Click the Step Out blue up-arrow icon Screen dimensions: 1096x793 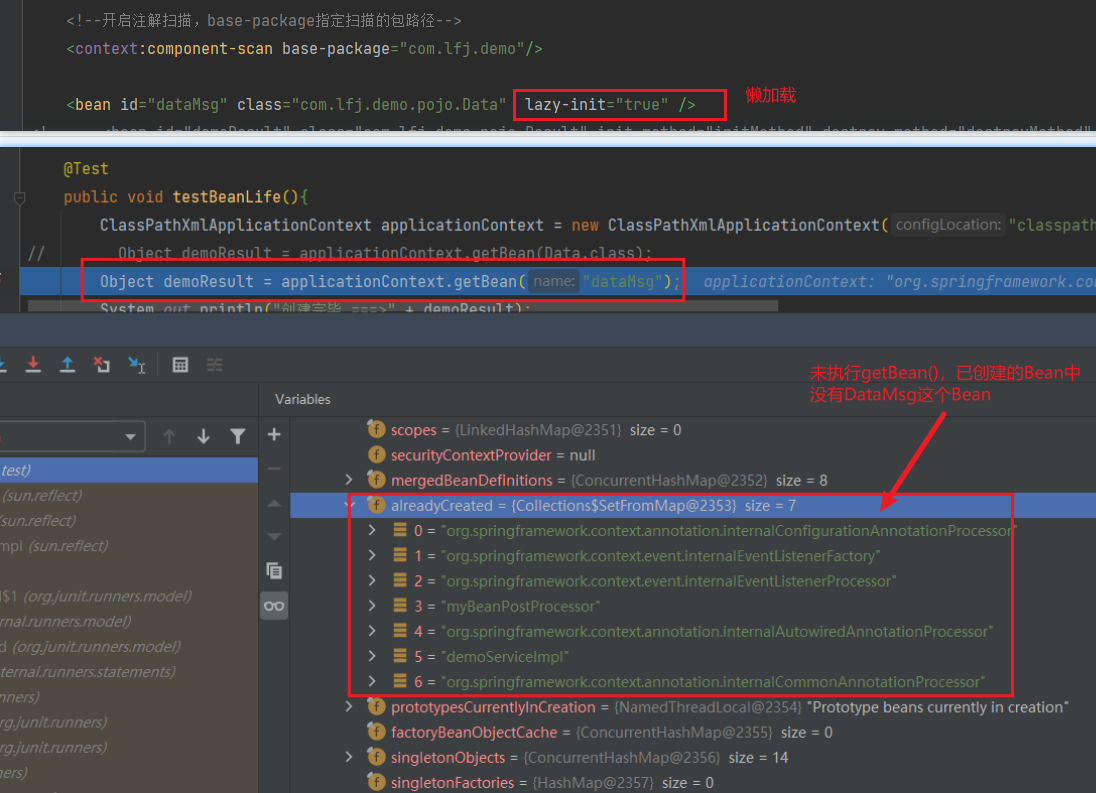coord(67,365)
